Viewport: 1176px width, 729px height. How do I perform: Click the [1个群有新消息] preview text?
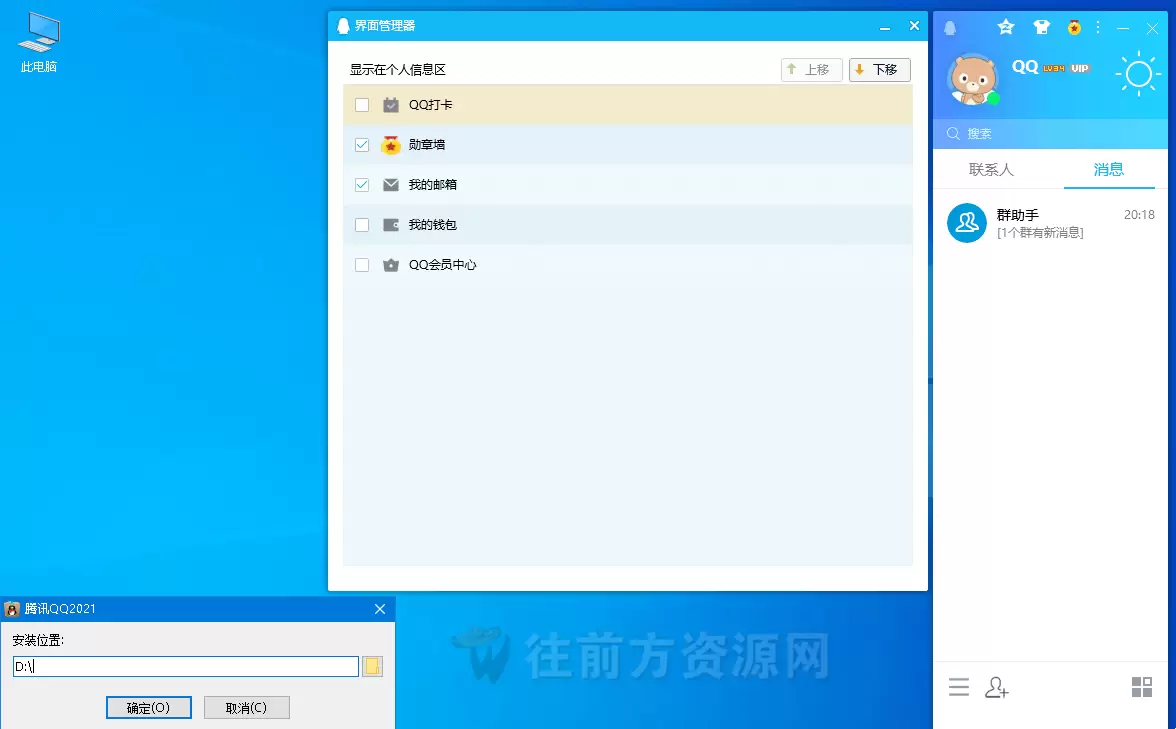point(1040,232)
